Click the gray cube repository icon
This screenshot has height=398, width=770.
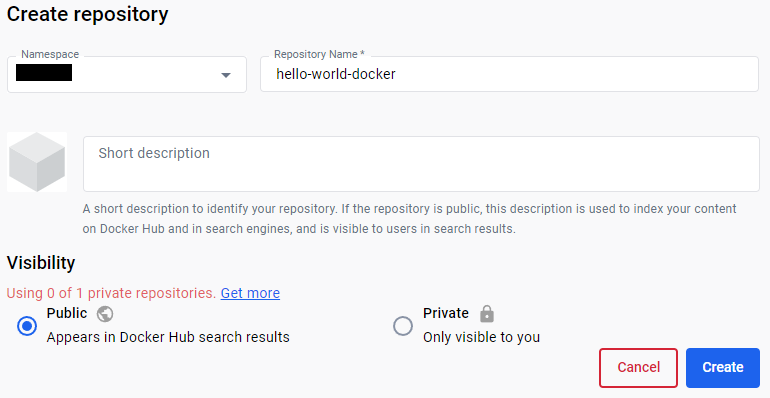point(37,162)
